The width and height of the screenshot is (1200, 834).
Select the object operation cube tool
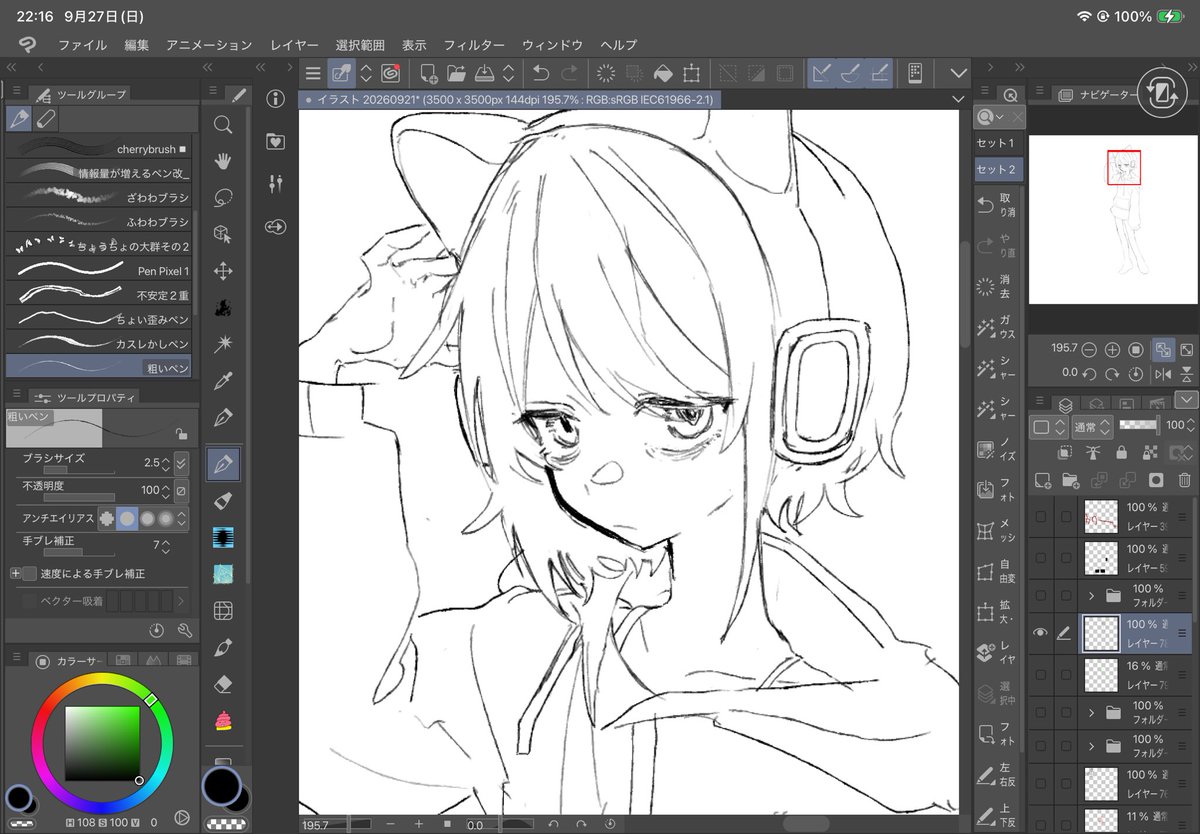[224, 234]
